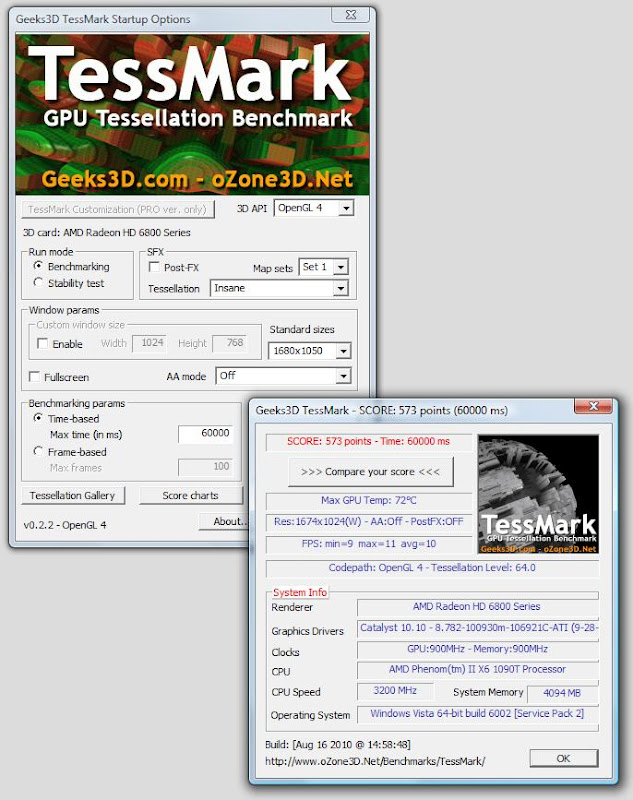Click the Max time 60000 field
Viewport: 633px width, 800px height.
205,433
